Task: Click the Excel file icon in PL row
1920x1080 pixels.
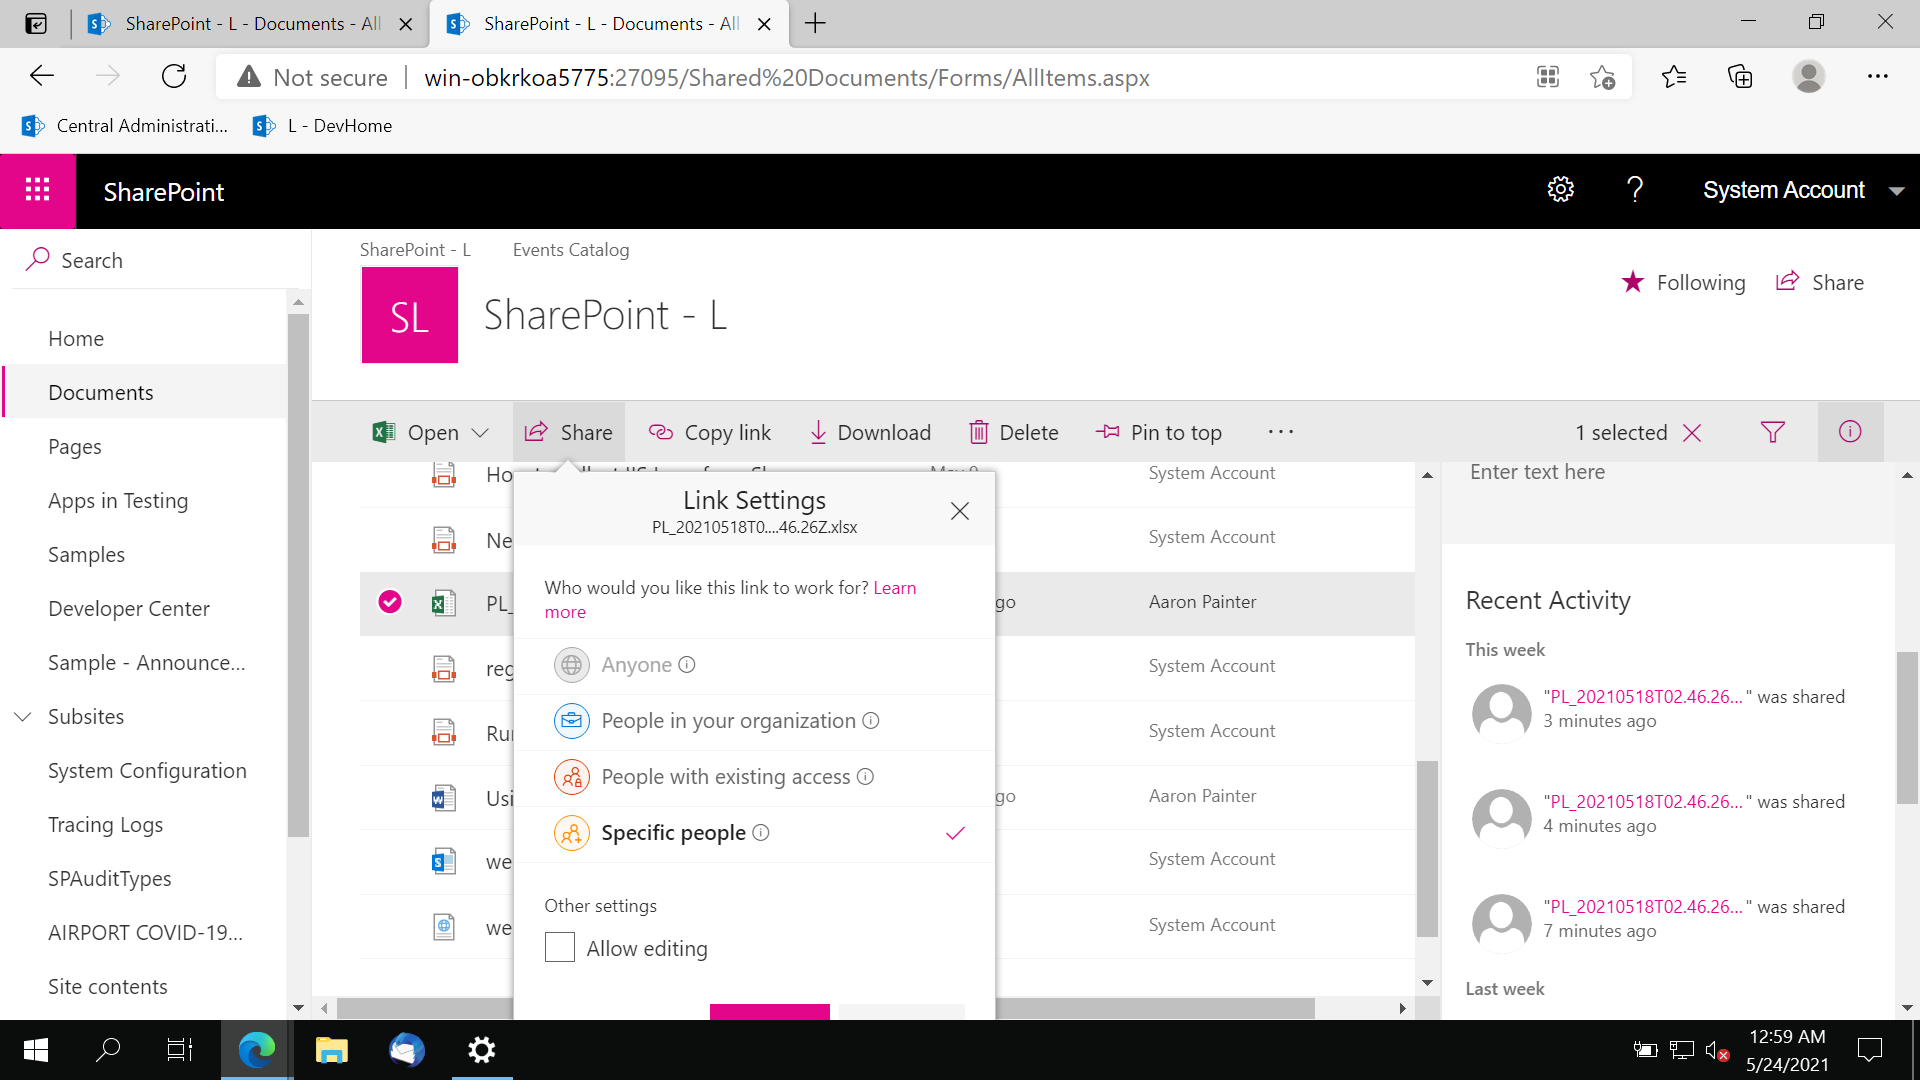Action: 444,603
